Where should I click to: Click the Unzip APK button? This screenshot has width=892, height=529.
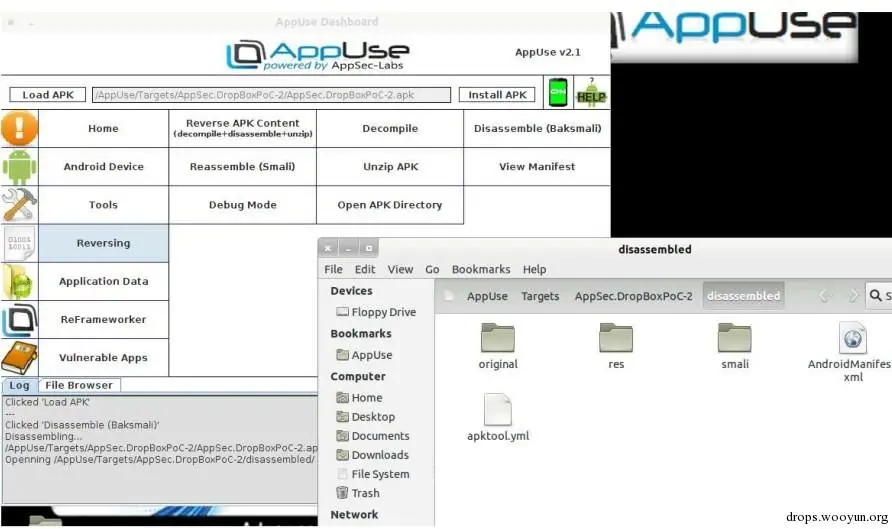point(390,167)
